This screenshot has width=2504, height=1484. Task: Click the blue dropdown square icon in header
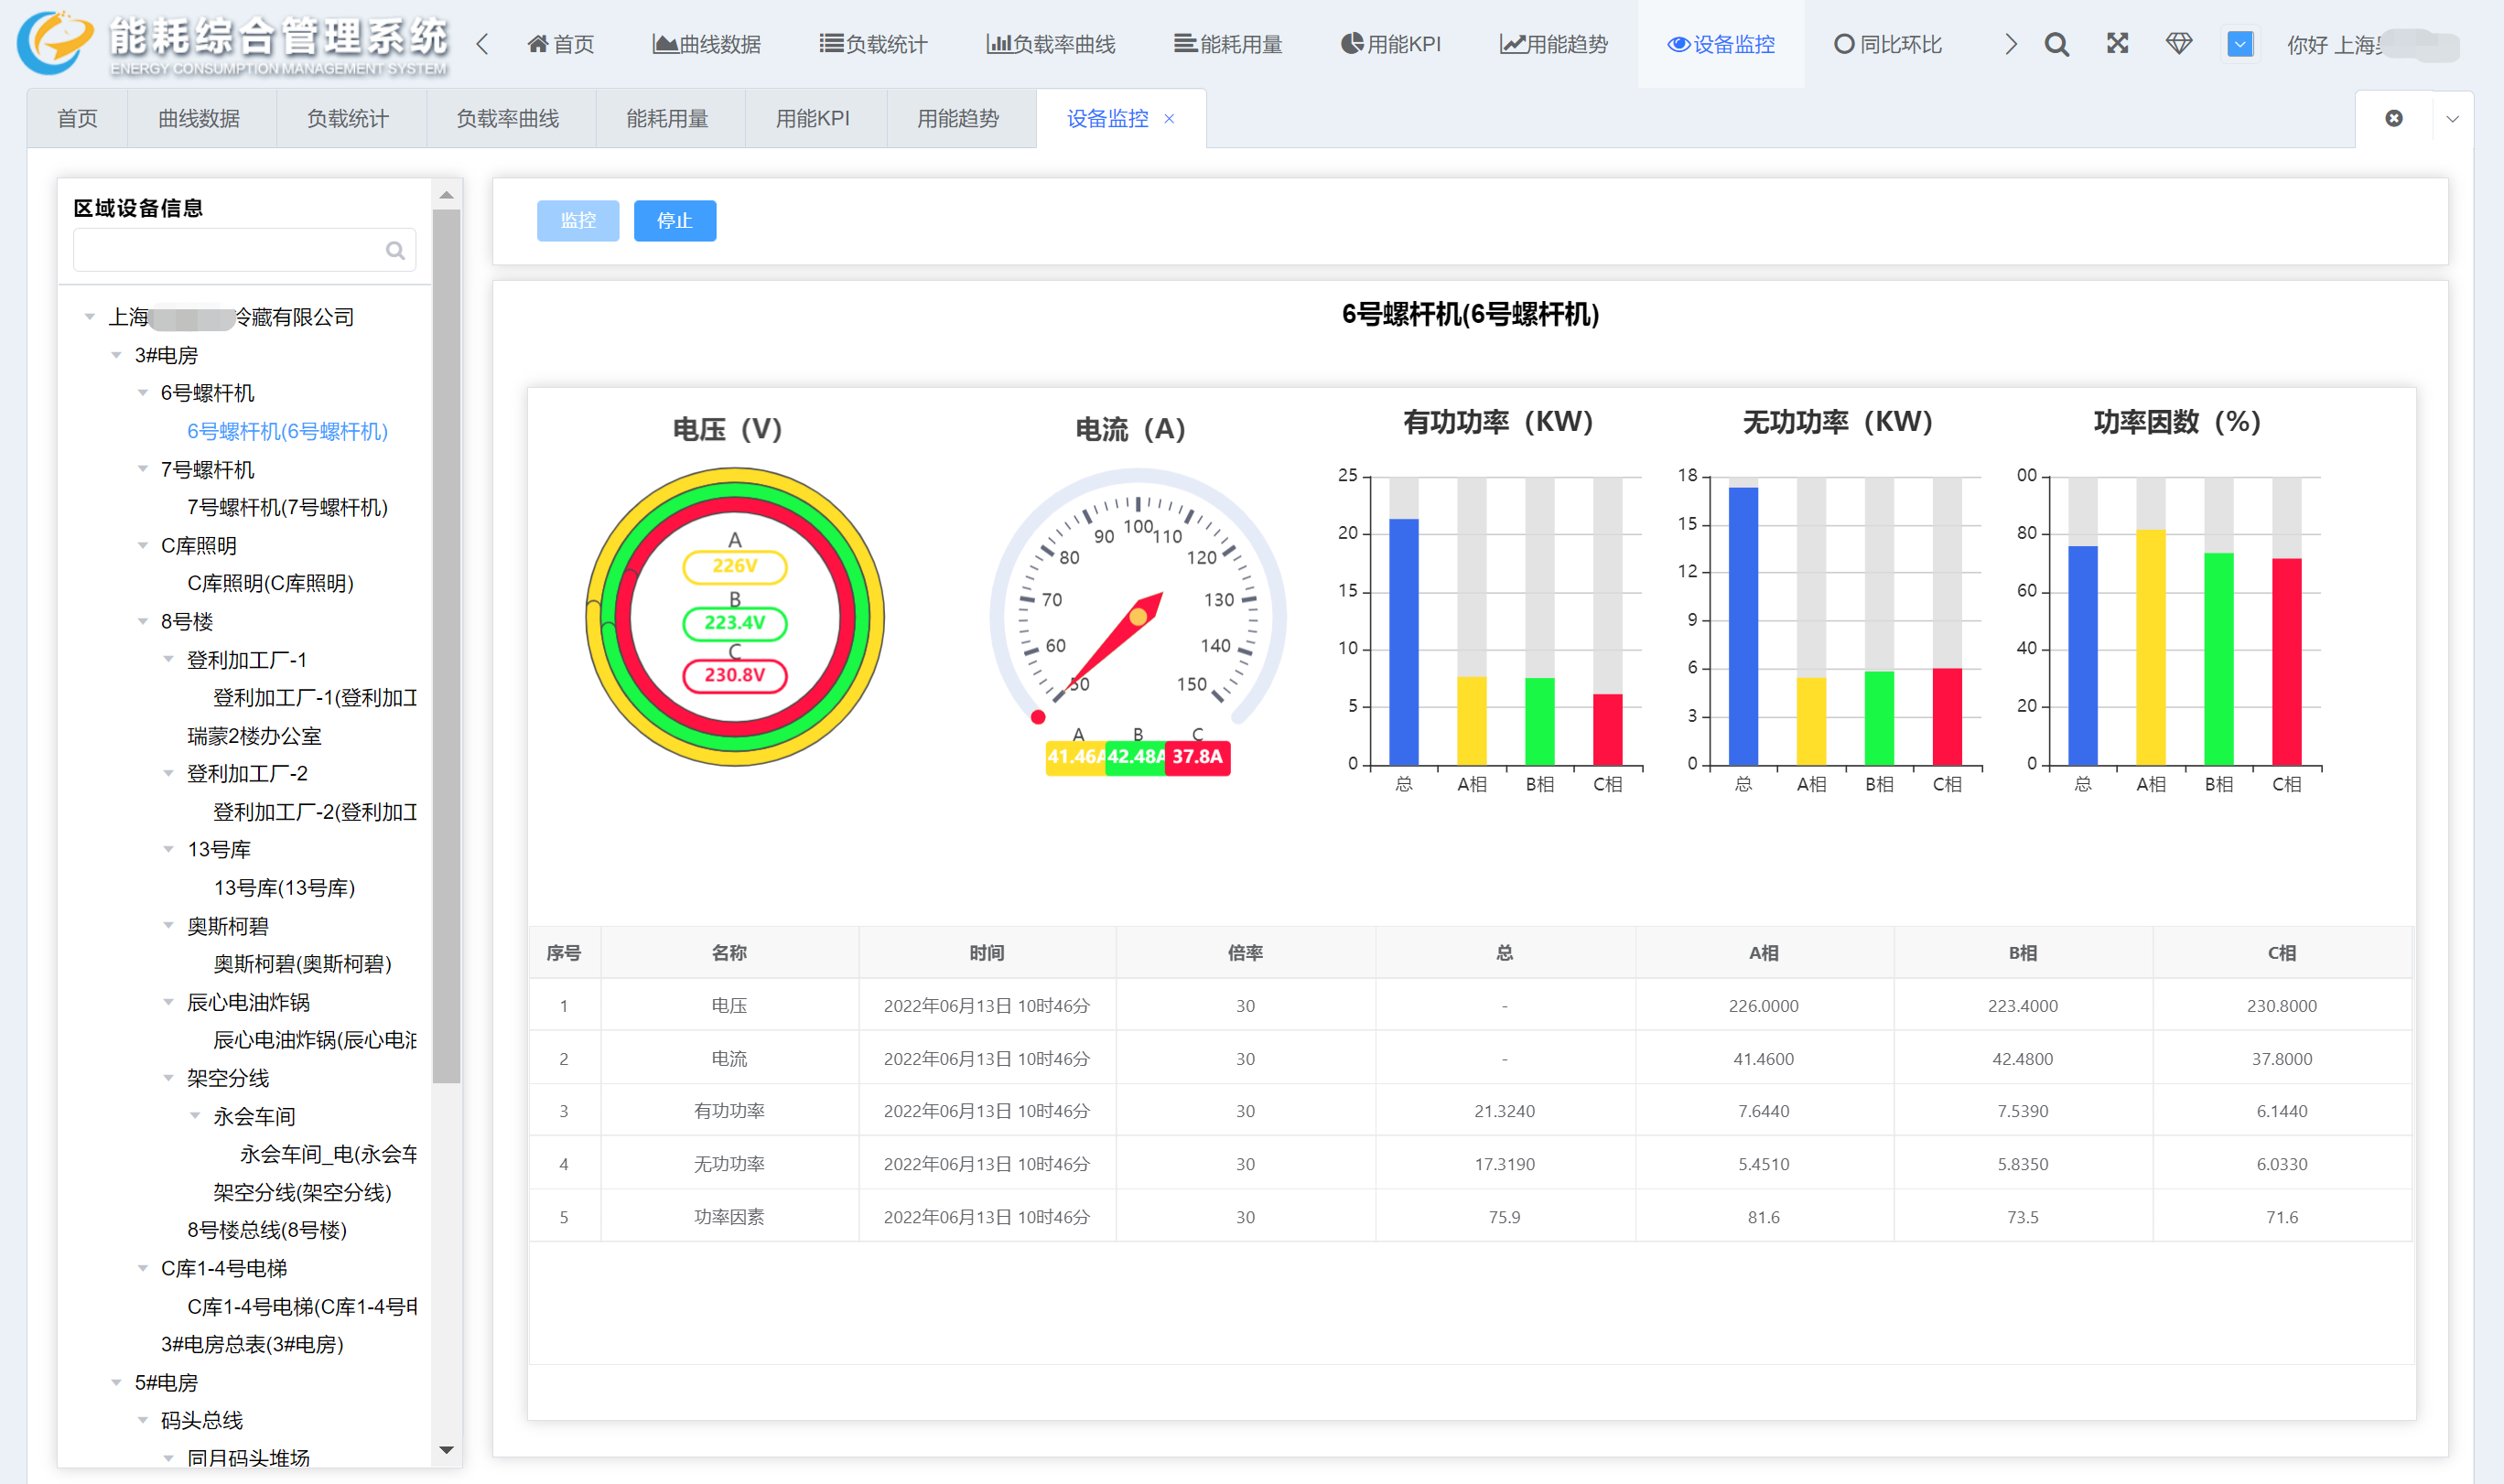[x=2240, y=44]
